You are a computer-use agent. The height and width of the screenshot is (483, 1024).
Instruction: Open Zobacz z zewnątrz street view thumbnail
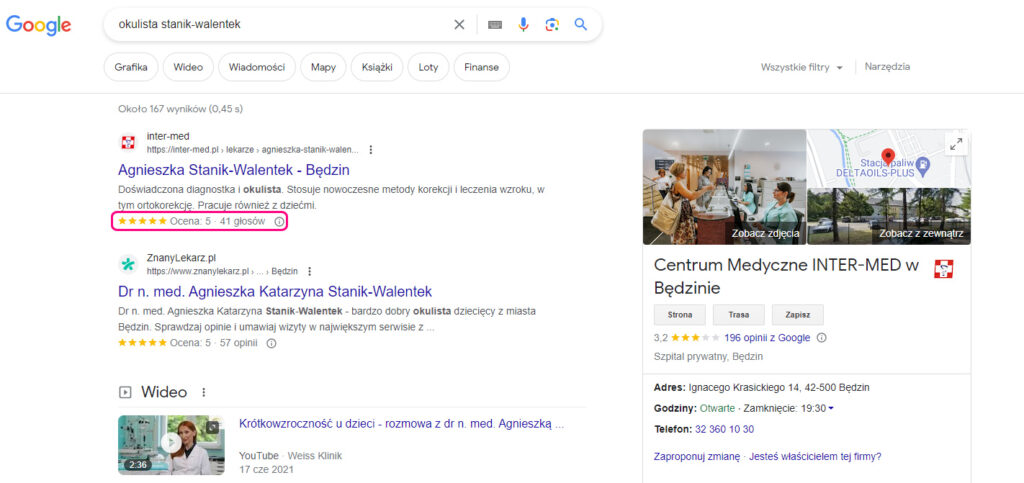[889, 216]
